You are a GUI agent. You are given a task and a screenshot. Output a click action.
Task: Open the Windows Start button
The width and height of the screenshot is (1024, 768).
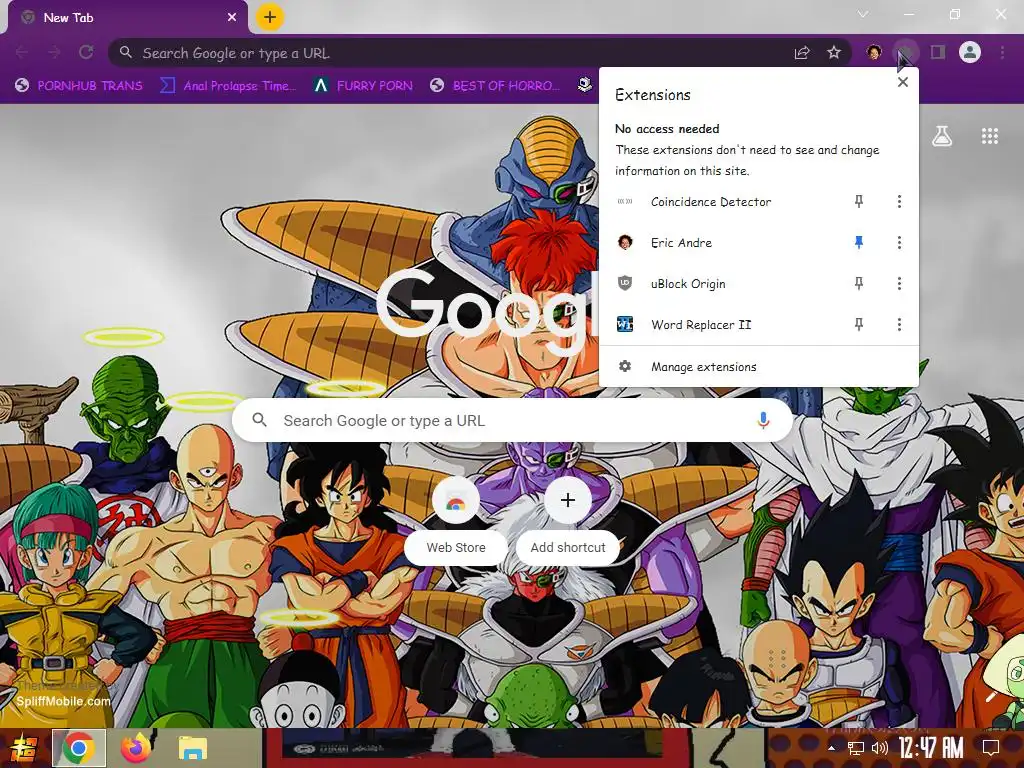tap(23, 748)
